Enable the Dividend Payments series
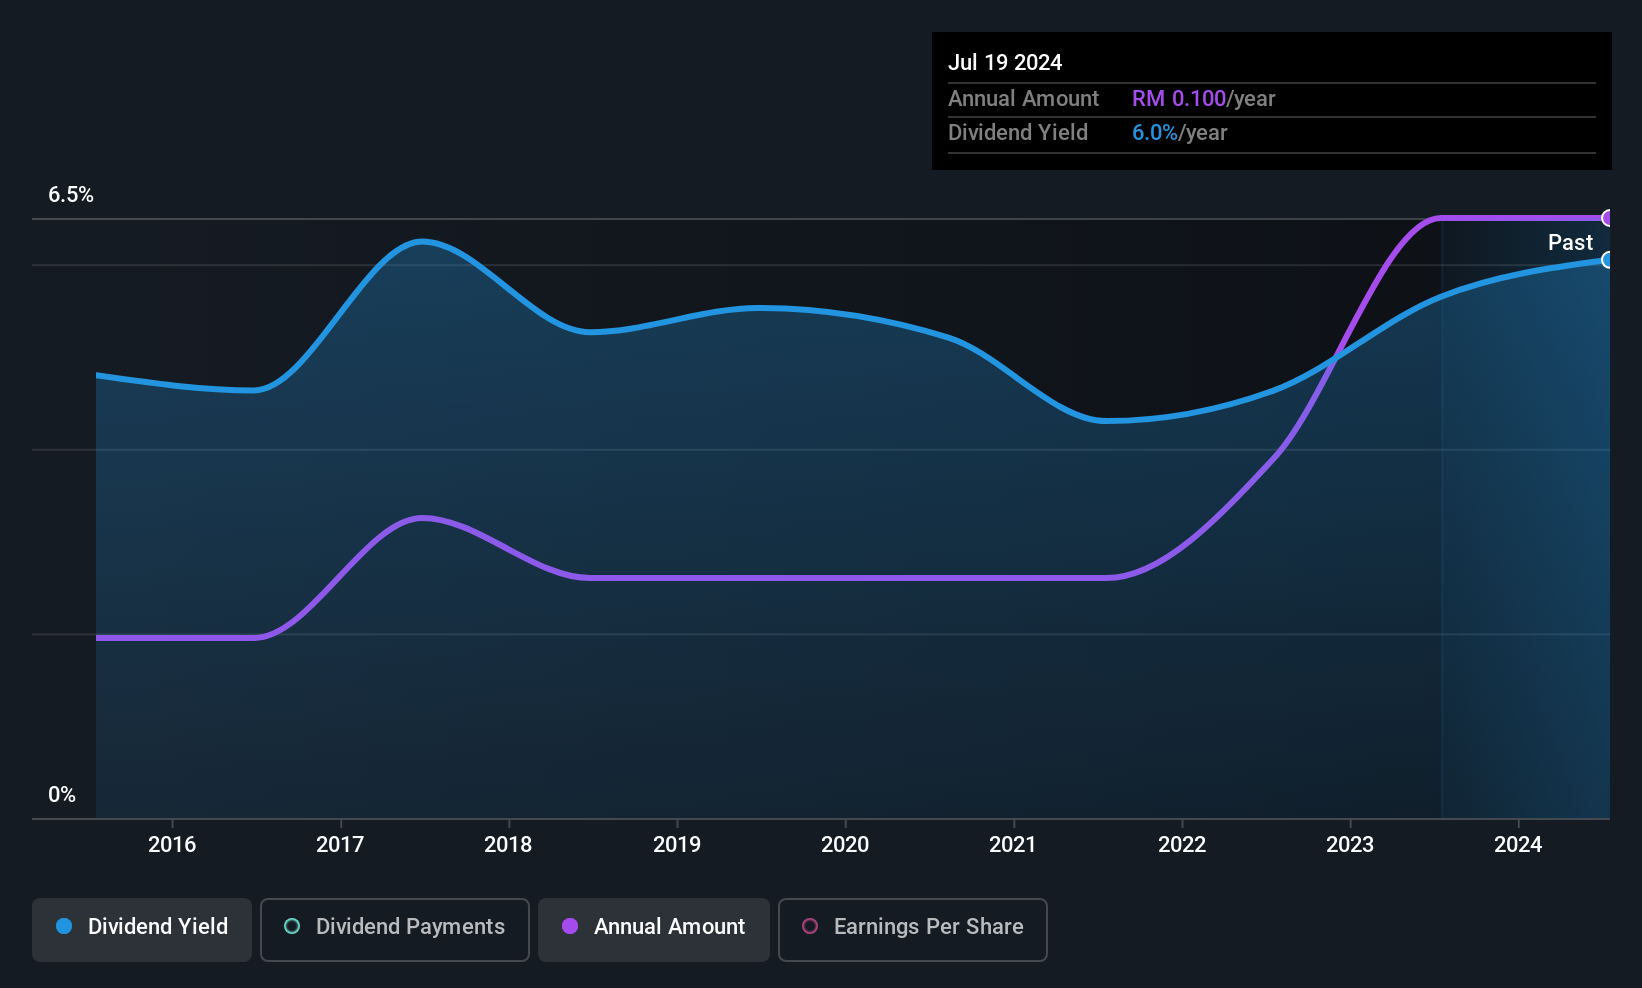Screen dimensions: 1642x988 click(395, 929)
